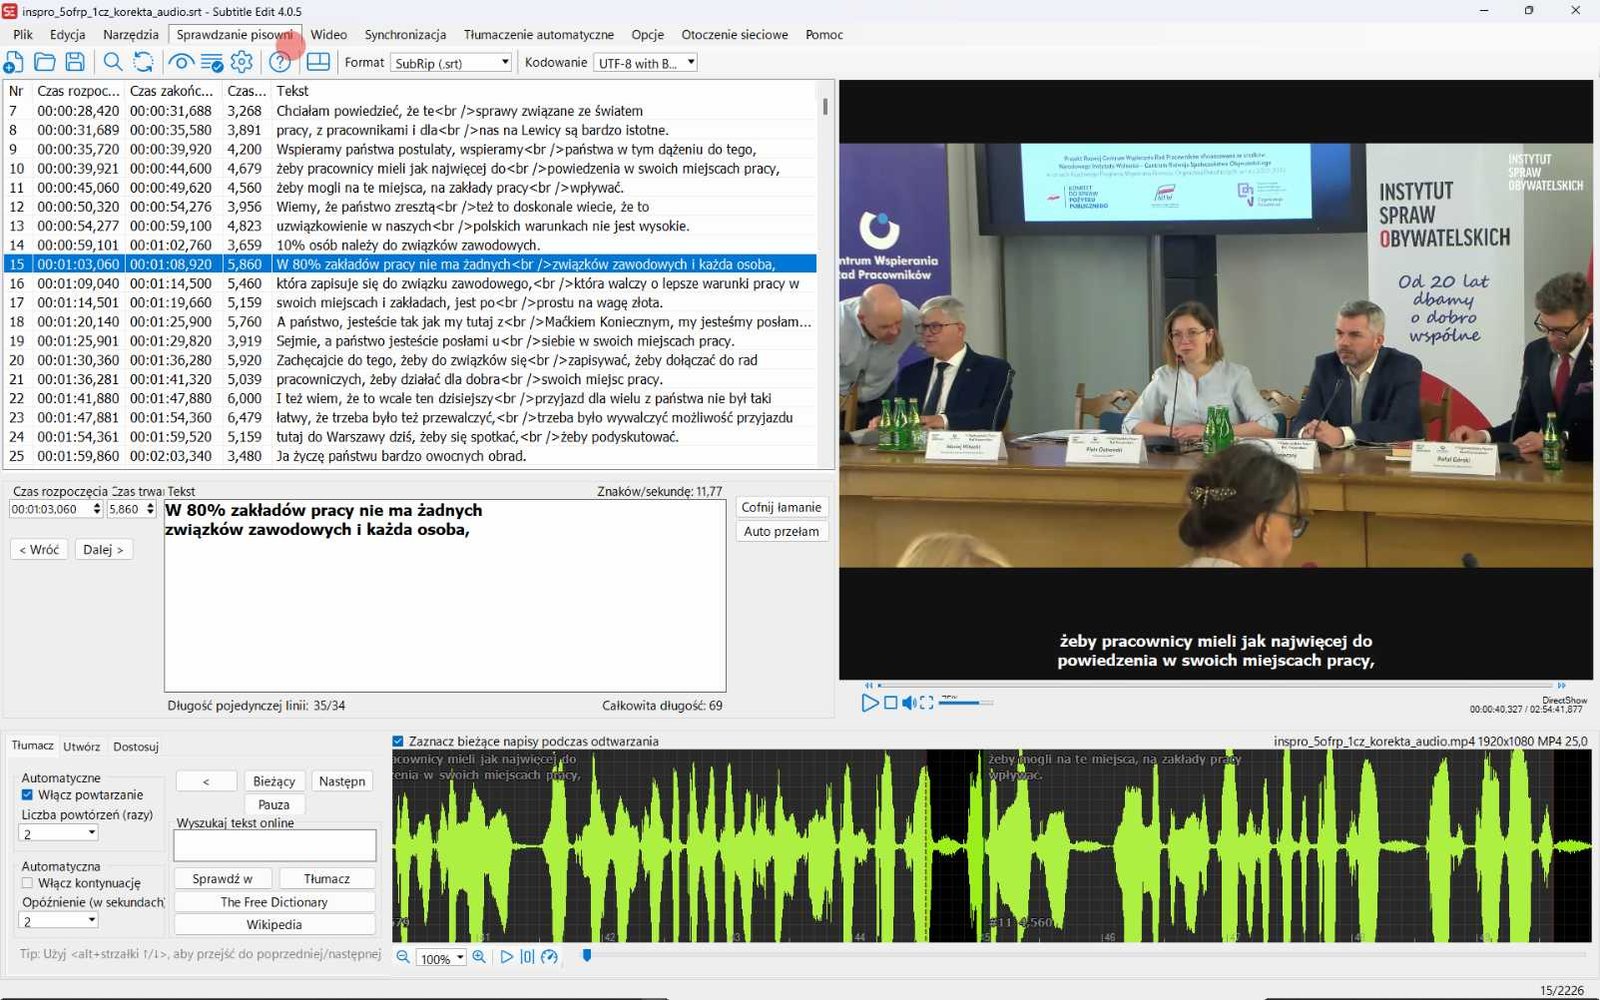
Task: Open the Tłumaczenie automatyczne menu
Action: click(539, 34)
